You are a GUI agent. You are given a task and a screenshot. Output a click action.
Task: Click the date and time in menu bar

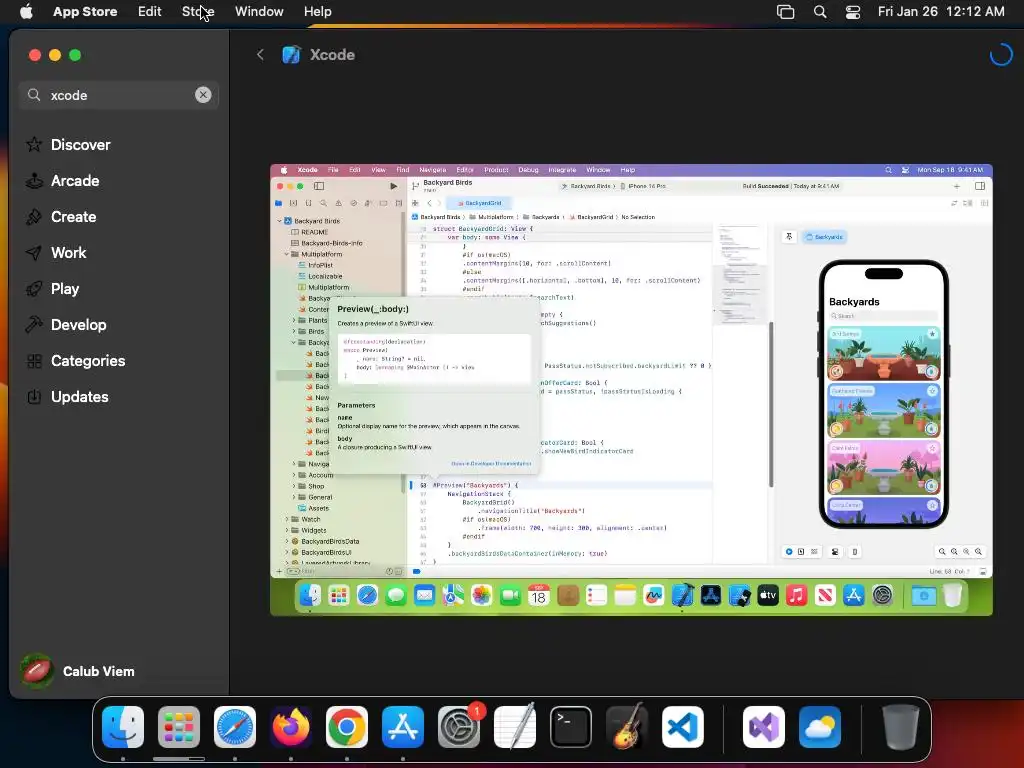point(941,11)
